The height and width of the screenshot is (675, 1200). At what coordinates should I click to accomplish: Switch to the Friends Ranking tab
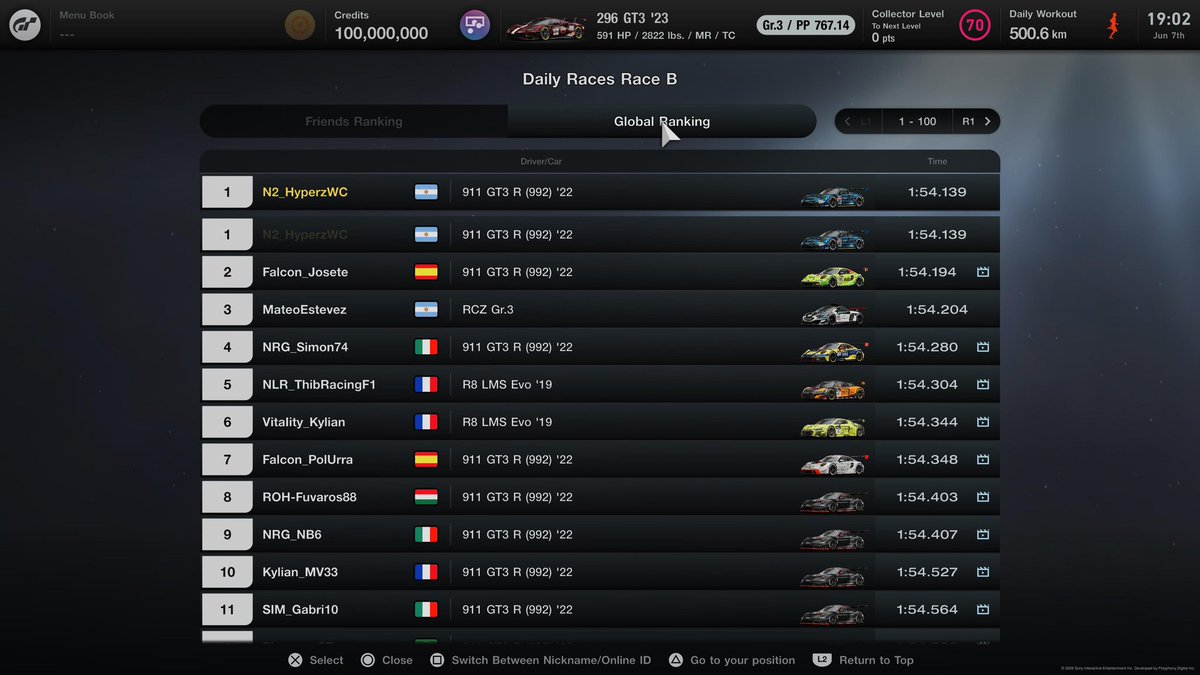coord(354,121)
